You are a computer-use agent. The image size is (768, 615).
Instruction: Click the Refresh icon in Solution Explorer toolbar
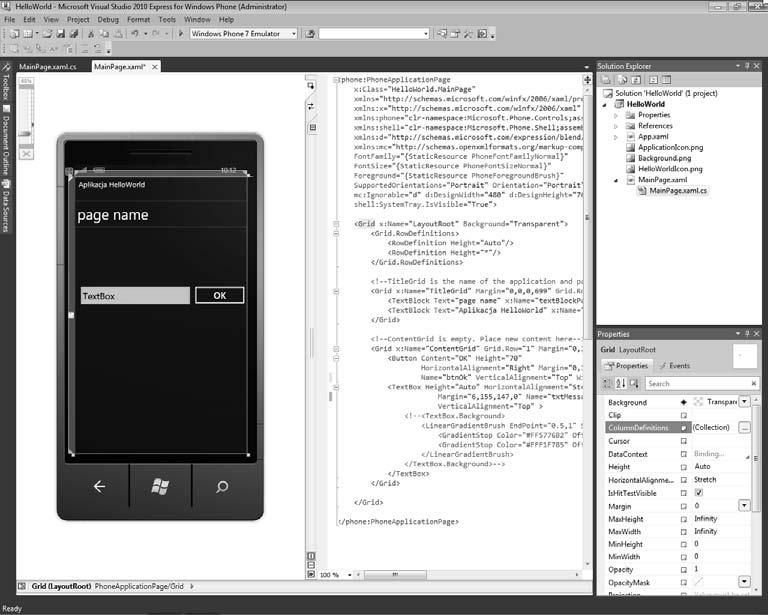[636, 80]
